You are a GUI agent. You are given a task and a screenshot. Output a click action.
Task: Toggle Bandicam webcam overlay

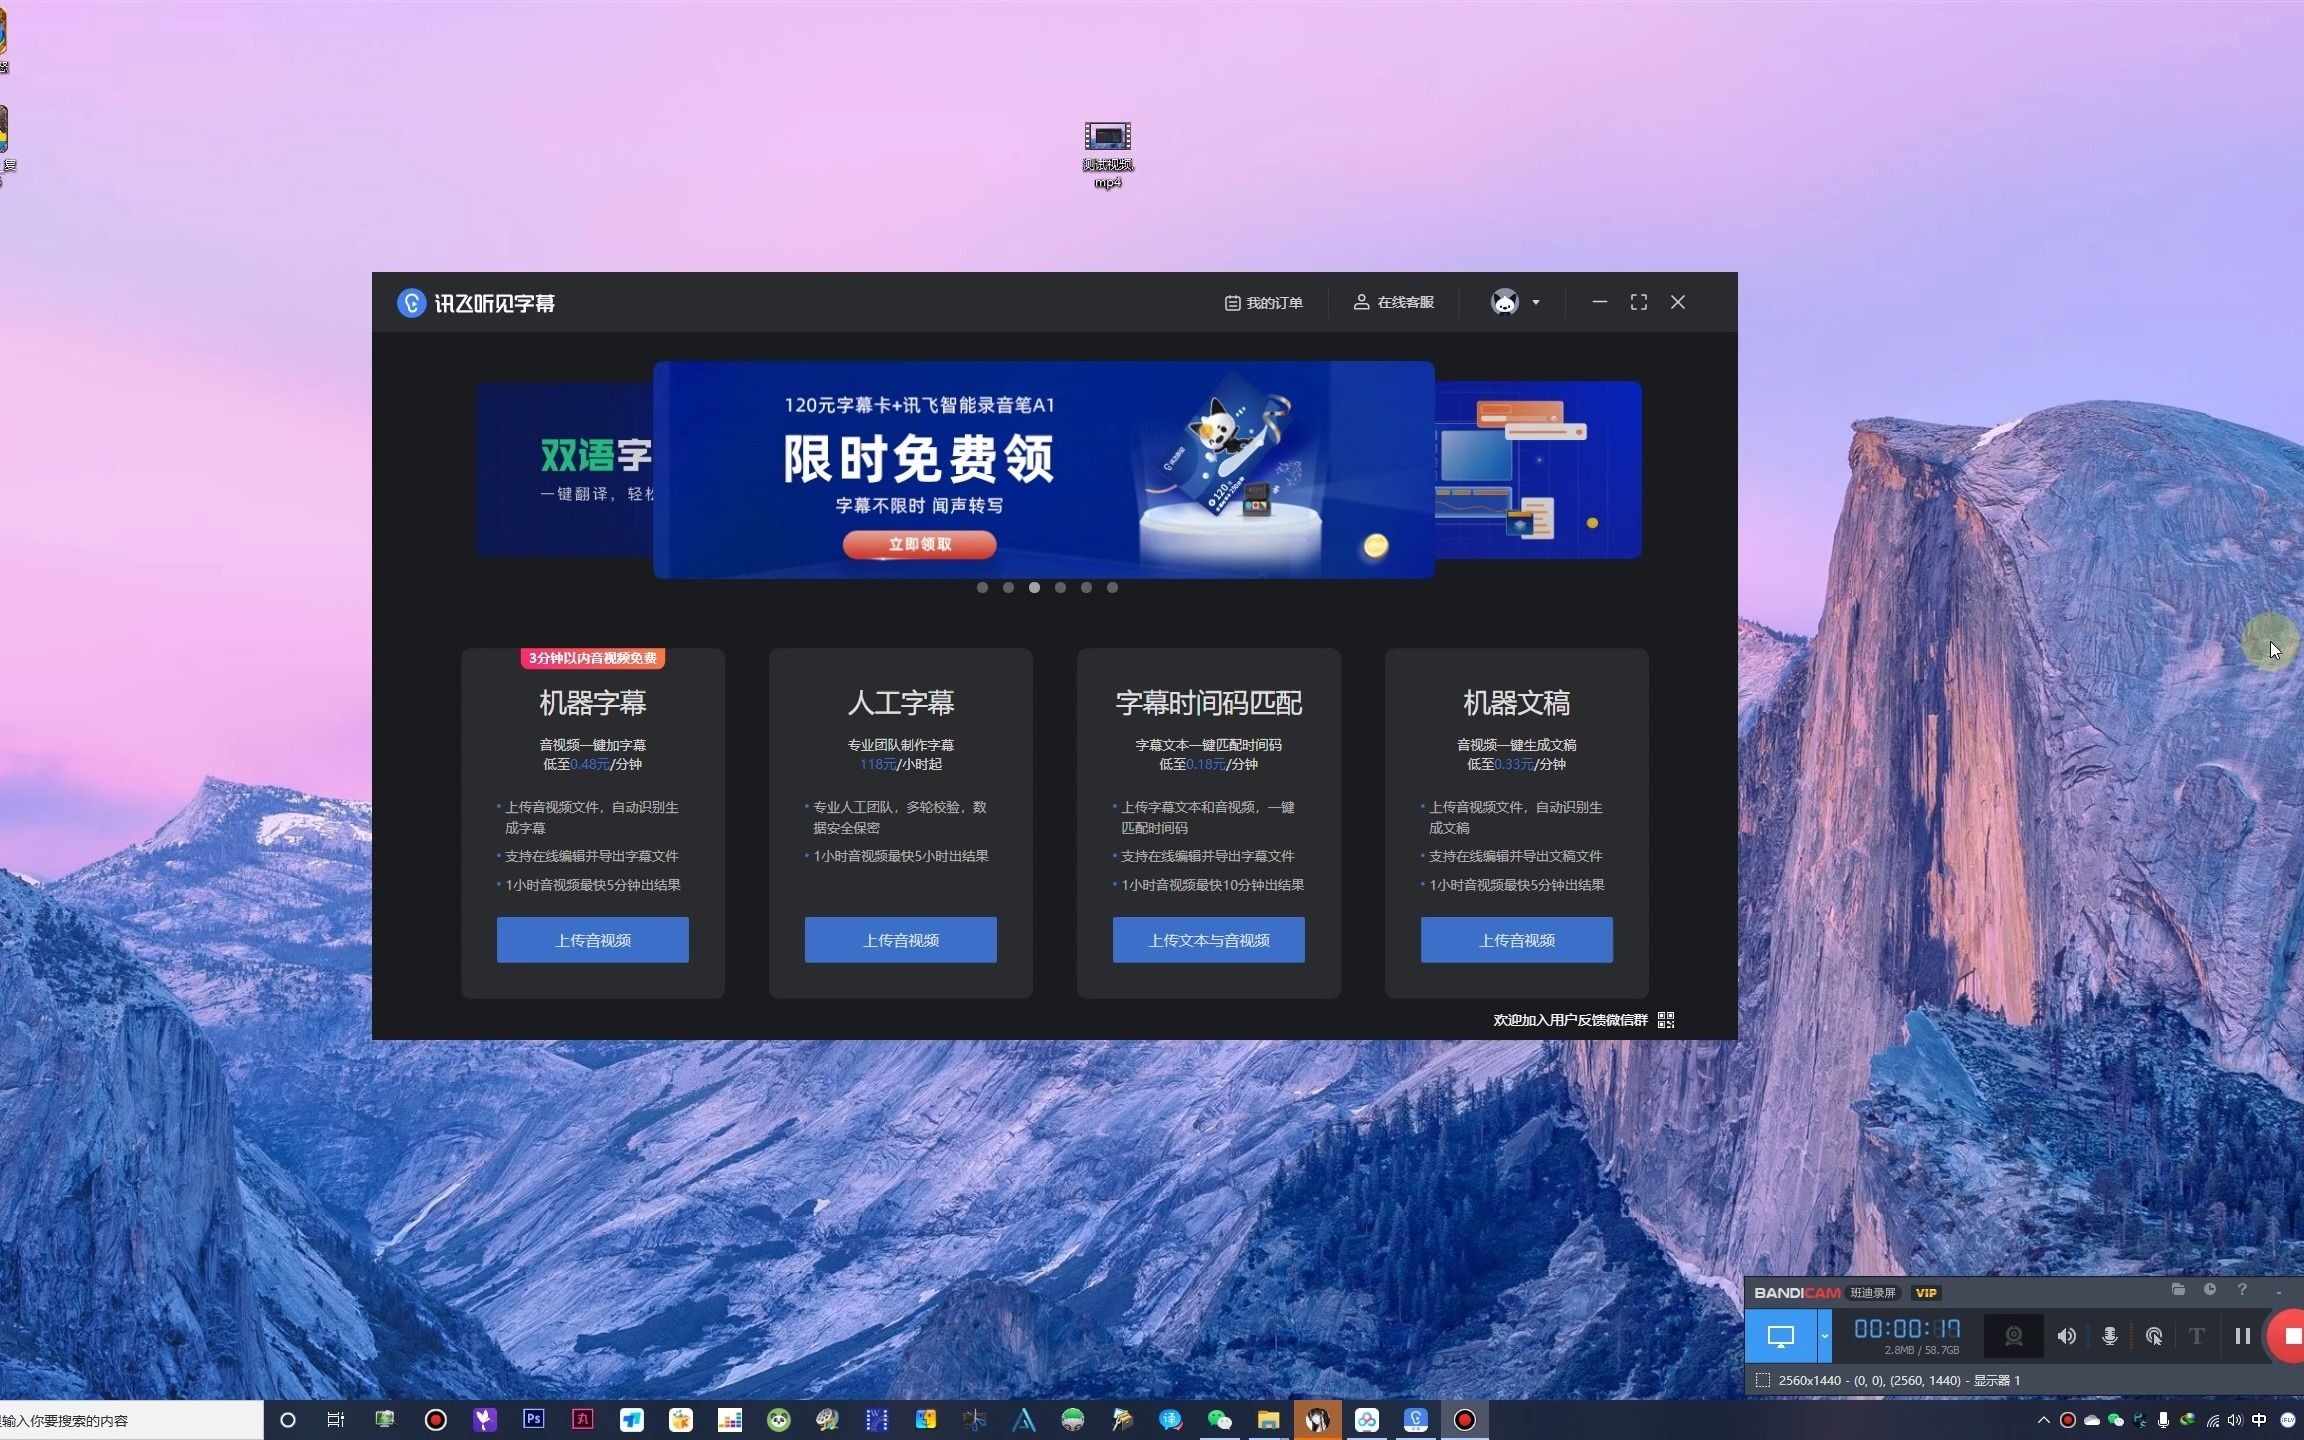[2013, 1336]
